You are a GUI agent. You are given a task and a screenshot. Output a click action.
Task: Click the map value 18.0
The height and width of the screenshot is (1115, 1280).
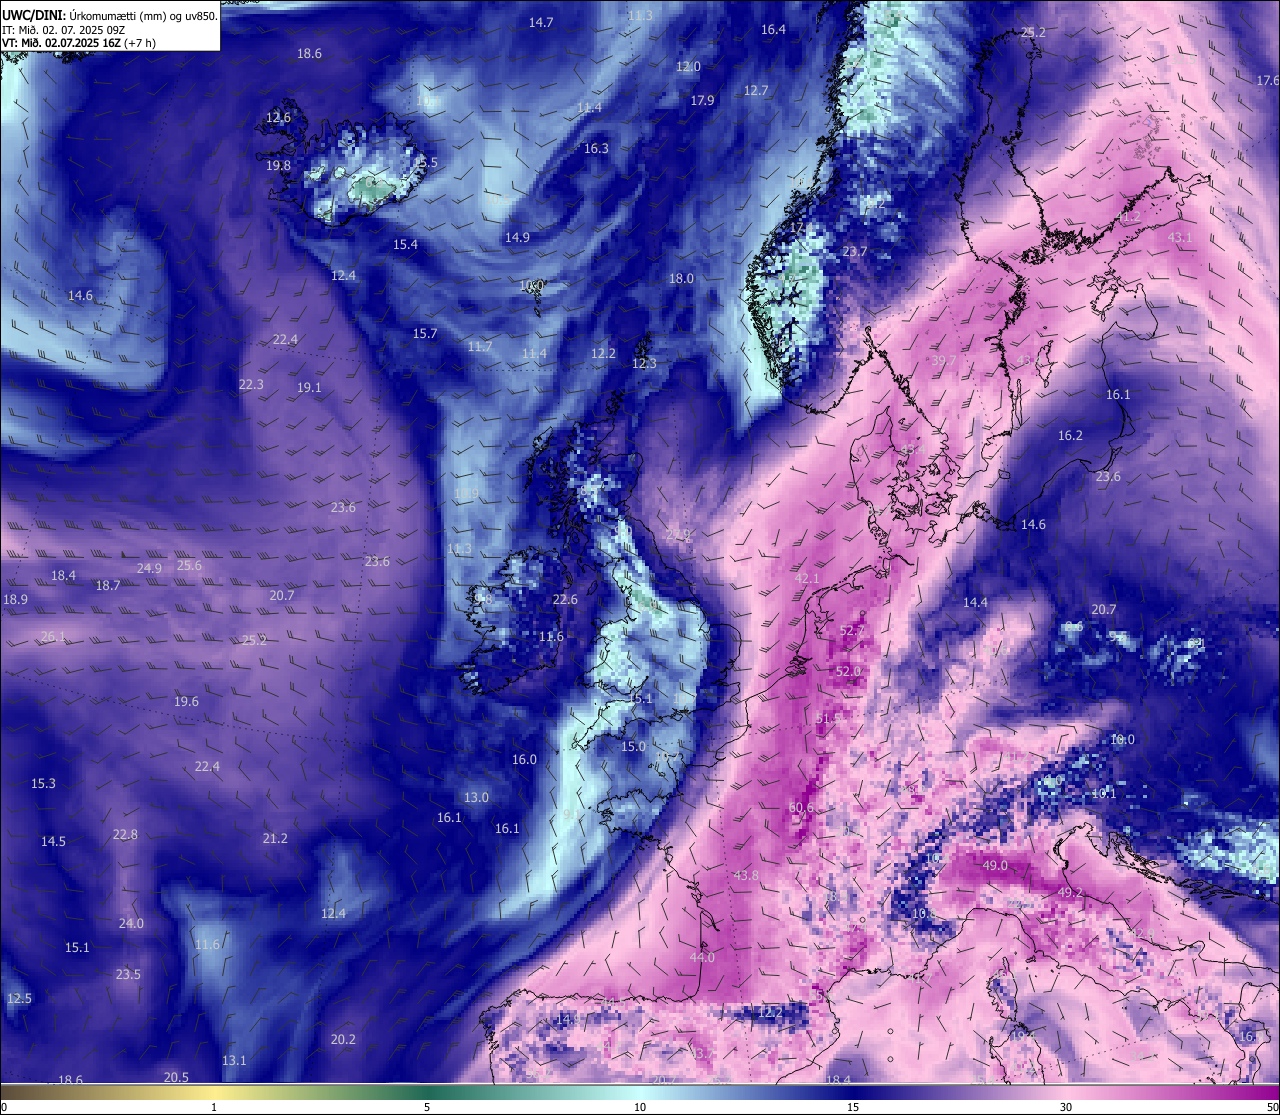click(x=681, y=279)
